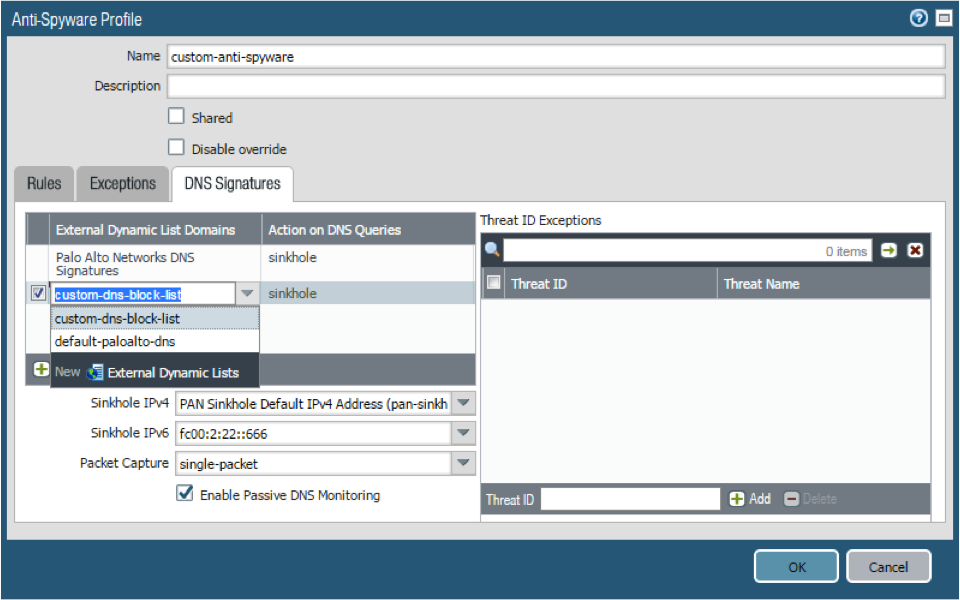Click the Description input field
This screenshot has width=960, height=600.
tap(556, 86)
